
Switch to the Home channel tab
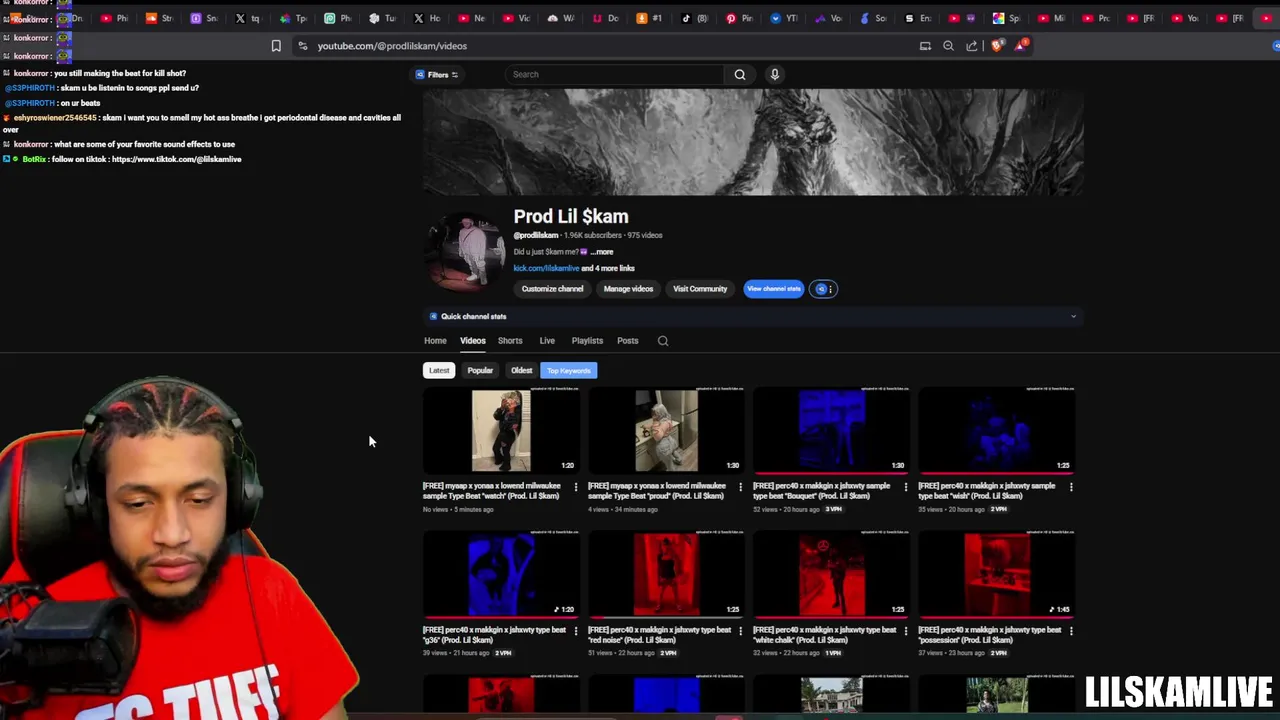435,341
